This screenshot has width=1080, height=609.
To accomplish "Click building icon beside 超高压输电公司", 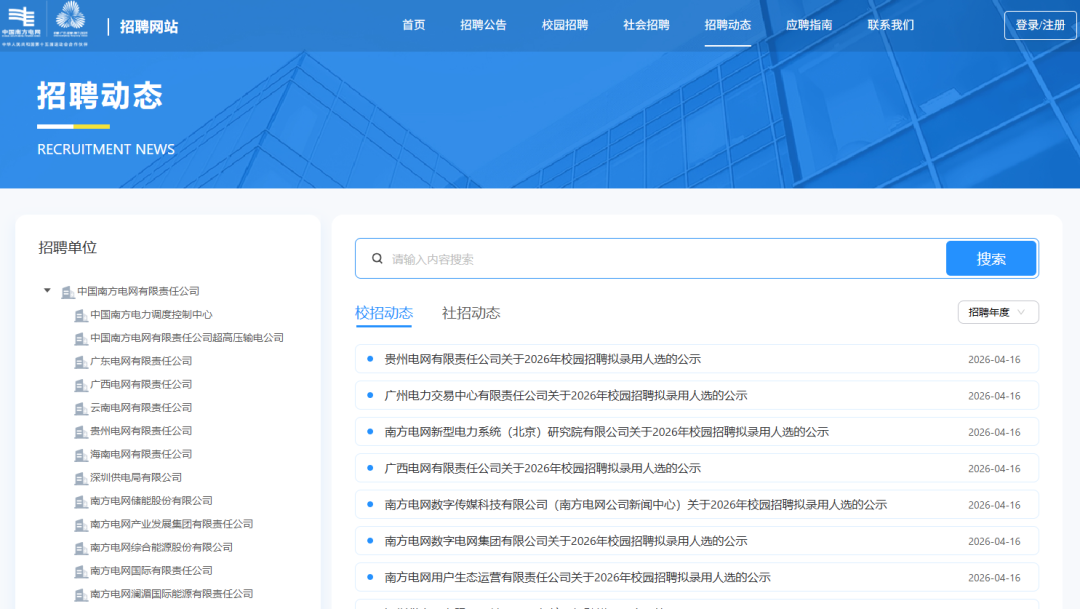I will tap(81, 339).
